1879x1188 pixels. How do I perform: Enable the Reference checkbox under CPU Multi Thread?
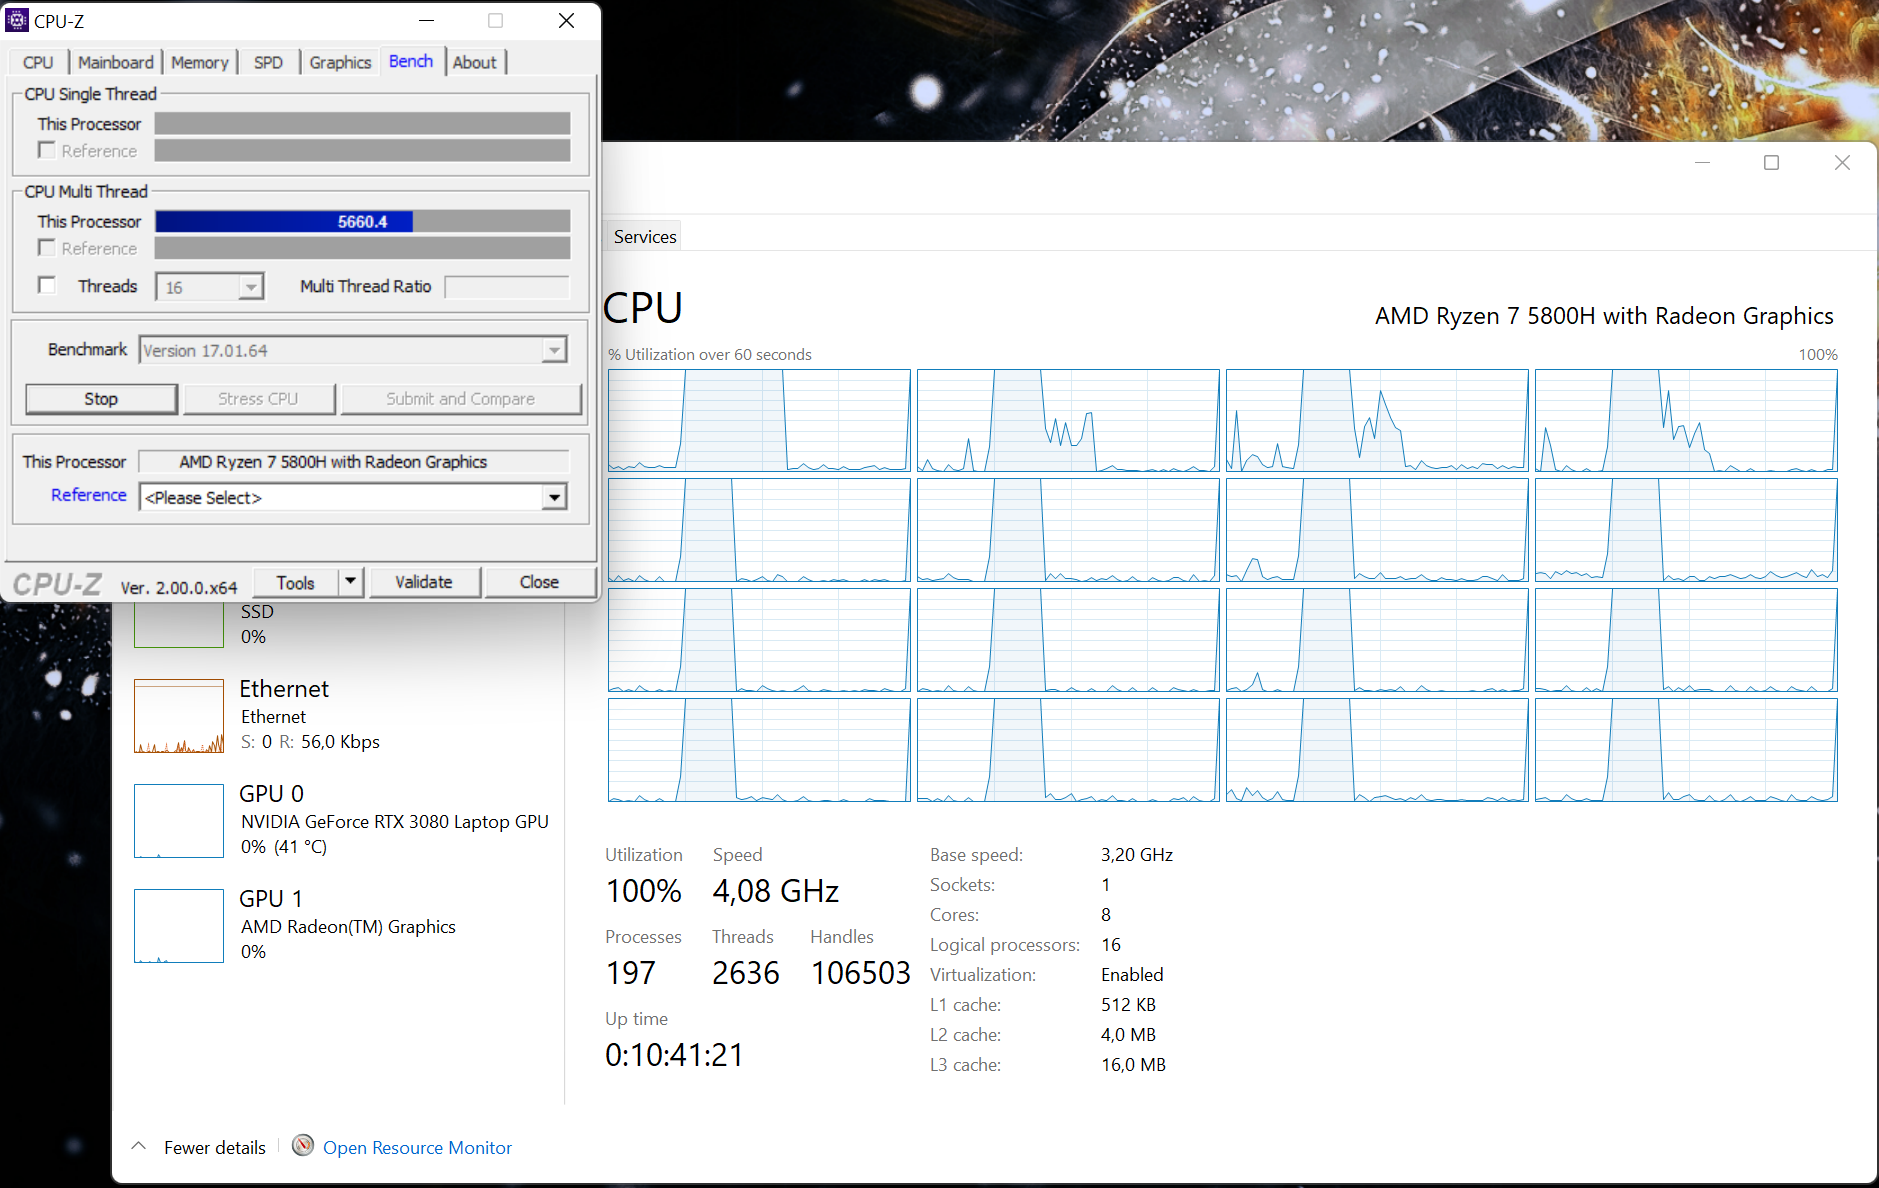point(46,247)
